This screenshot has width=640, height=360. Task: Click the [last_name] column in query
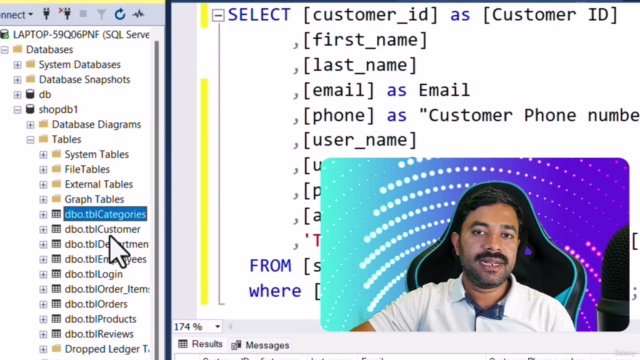pos(360,65)
